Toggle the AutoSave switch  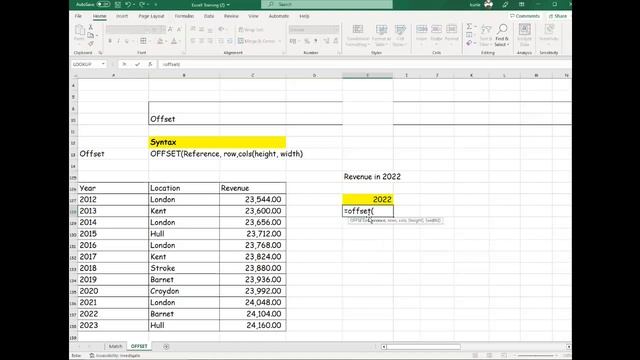(103, 4)
